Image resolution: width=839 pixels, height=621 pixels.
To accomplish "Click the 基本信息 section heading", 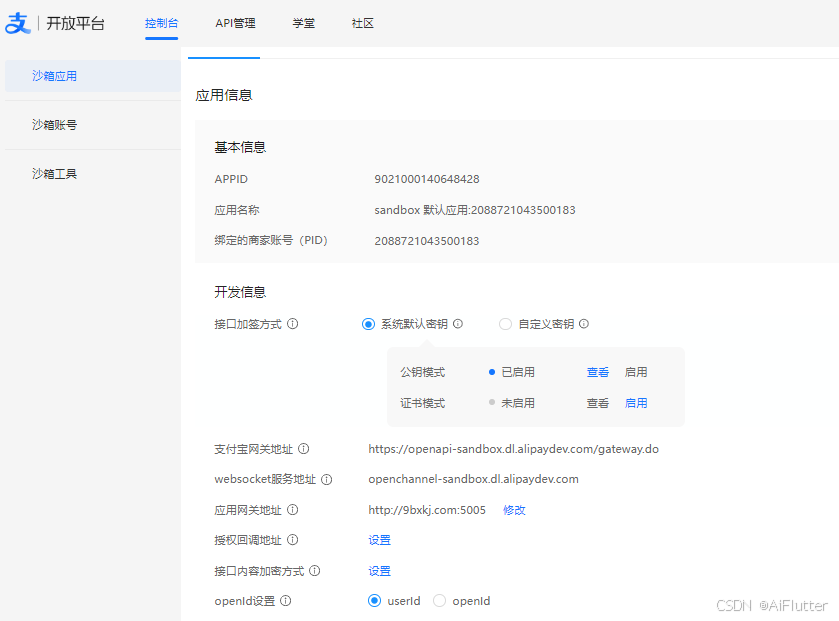I will pyautogui.click(x=240, y=147).
